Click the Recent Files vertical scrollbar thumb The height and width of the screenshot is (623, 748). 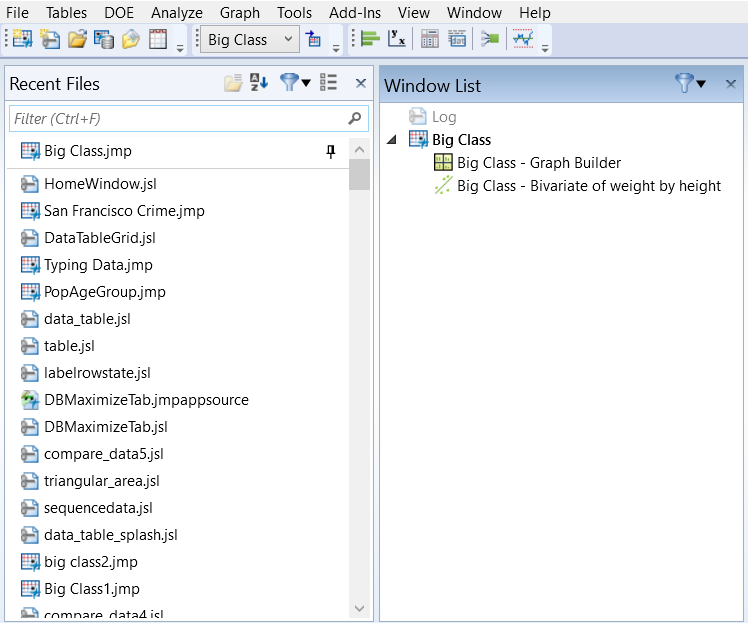tap(359, 174)
